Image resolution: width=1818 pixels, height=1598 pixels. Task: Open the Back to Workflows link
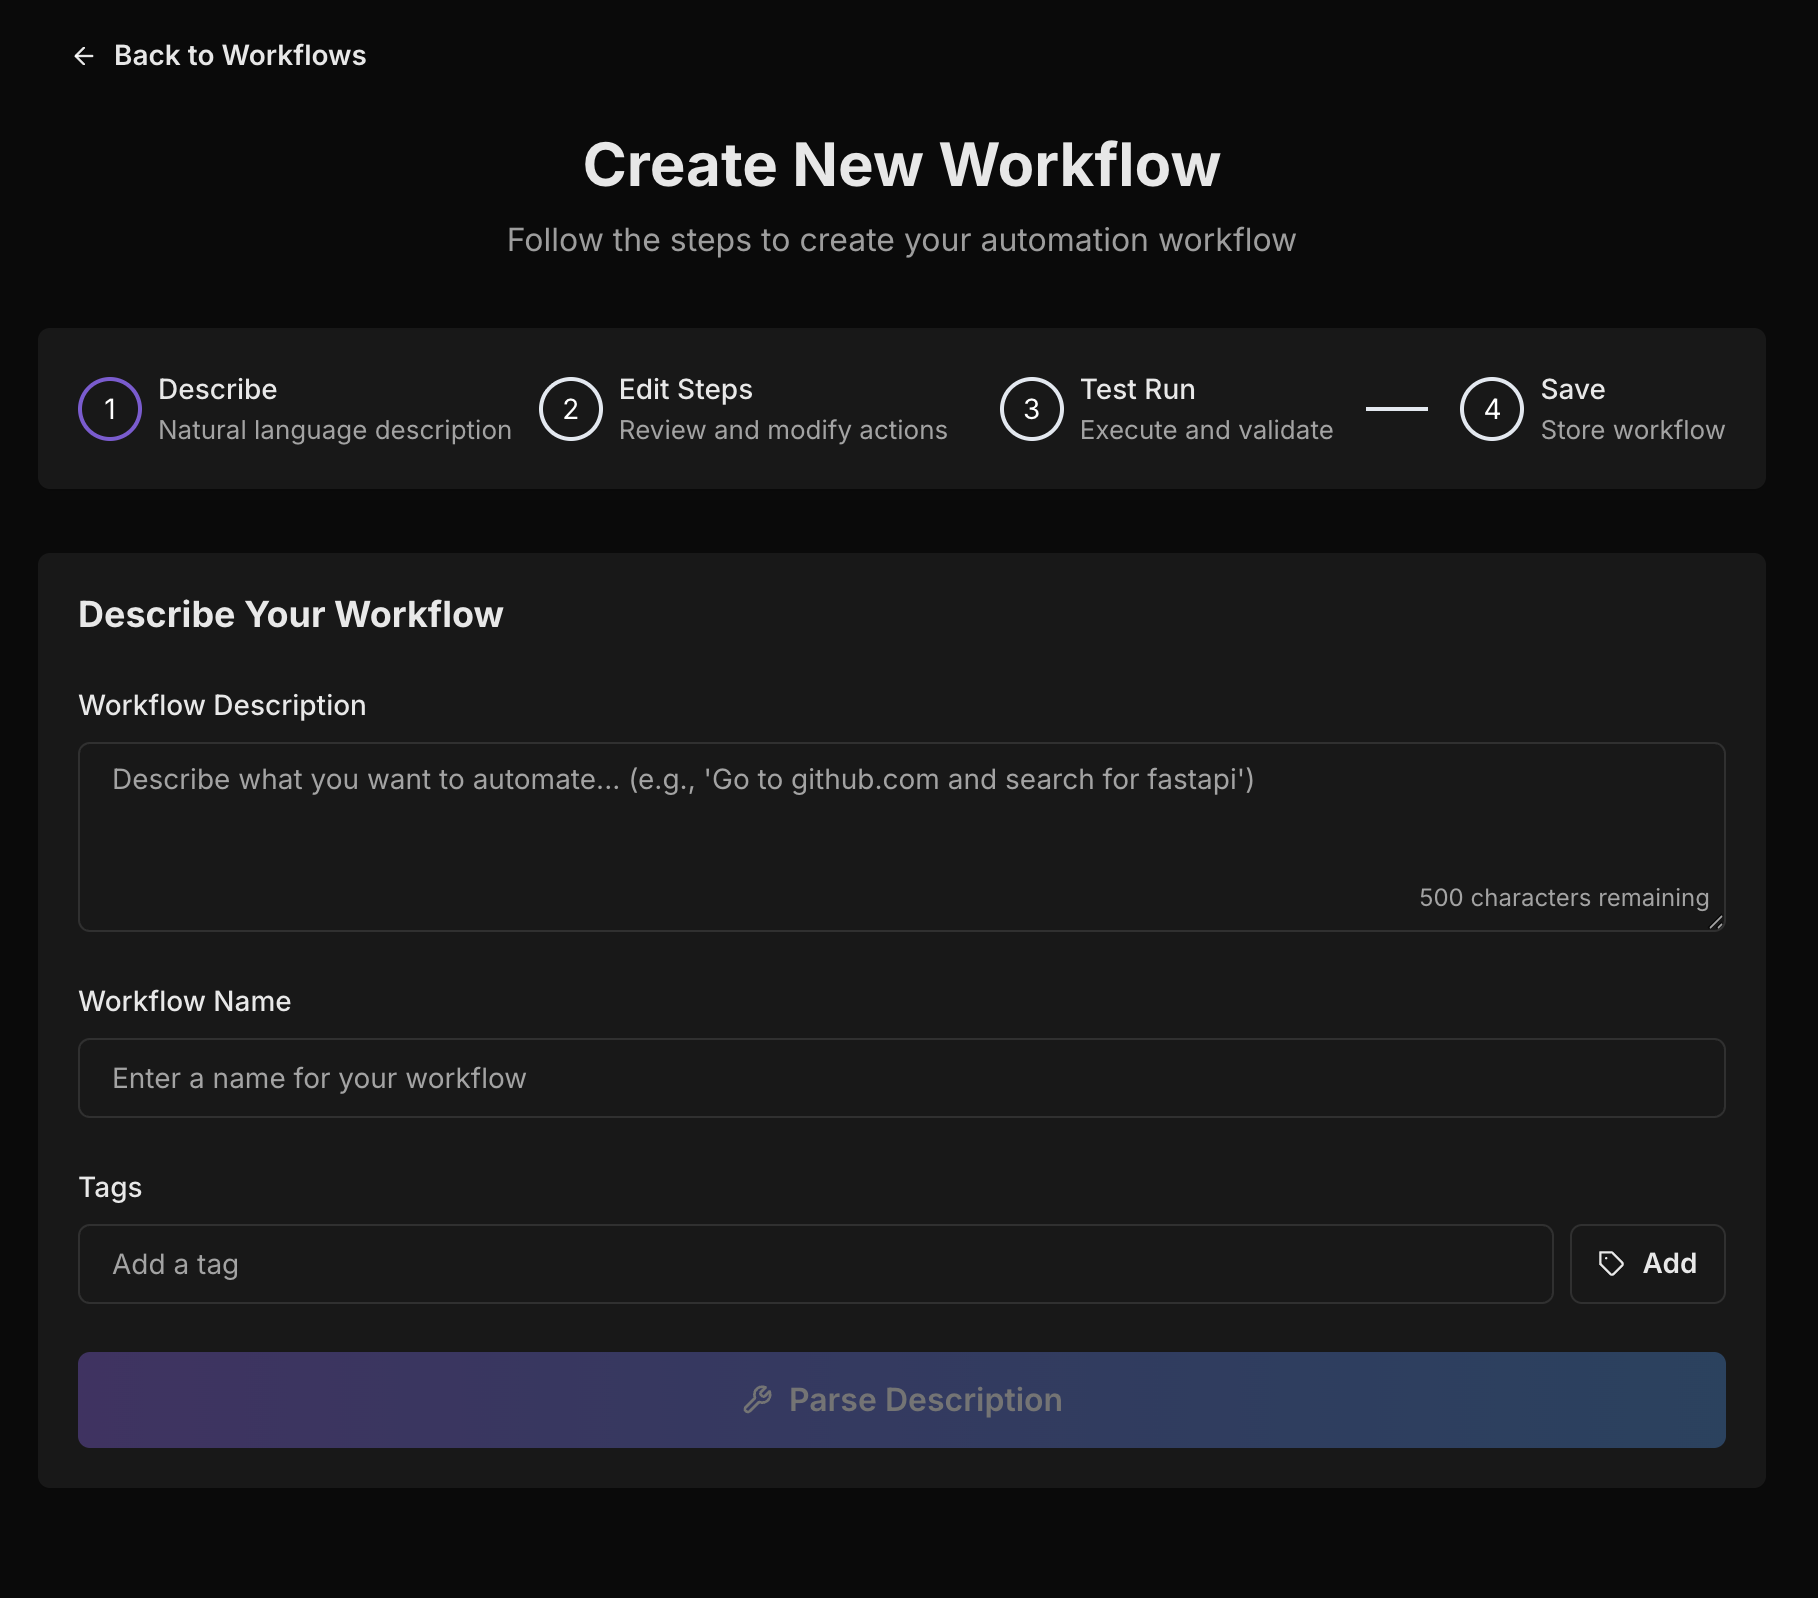240,56
